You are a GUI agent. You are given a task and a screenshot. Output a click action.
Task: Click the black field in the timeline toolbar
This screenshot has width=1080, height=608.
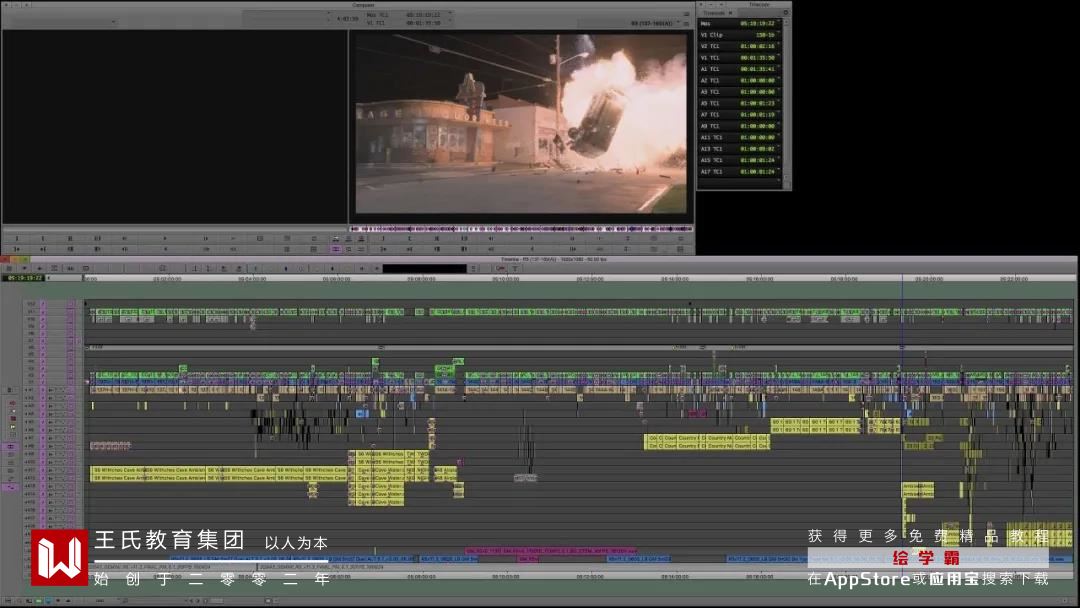click(424, 268)
